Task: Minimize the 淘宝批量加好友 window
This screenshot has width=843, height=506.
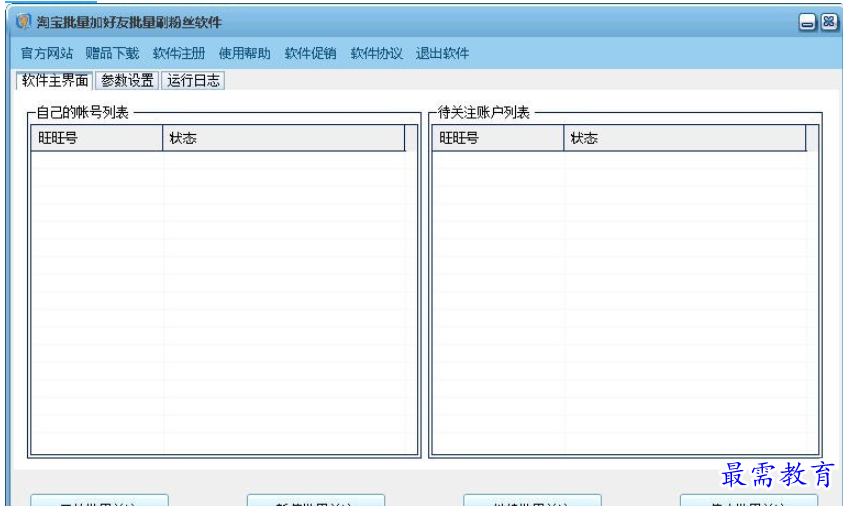Action: point(807,23)
